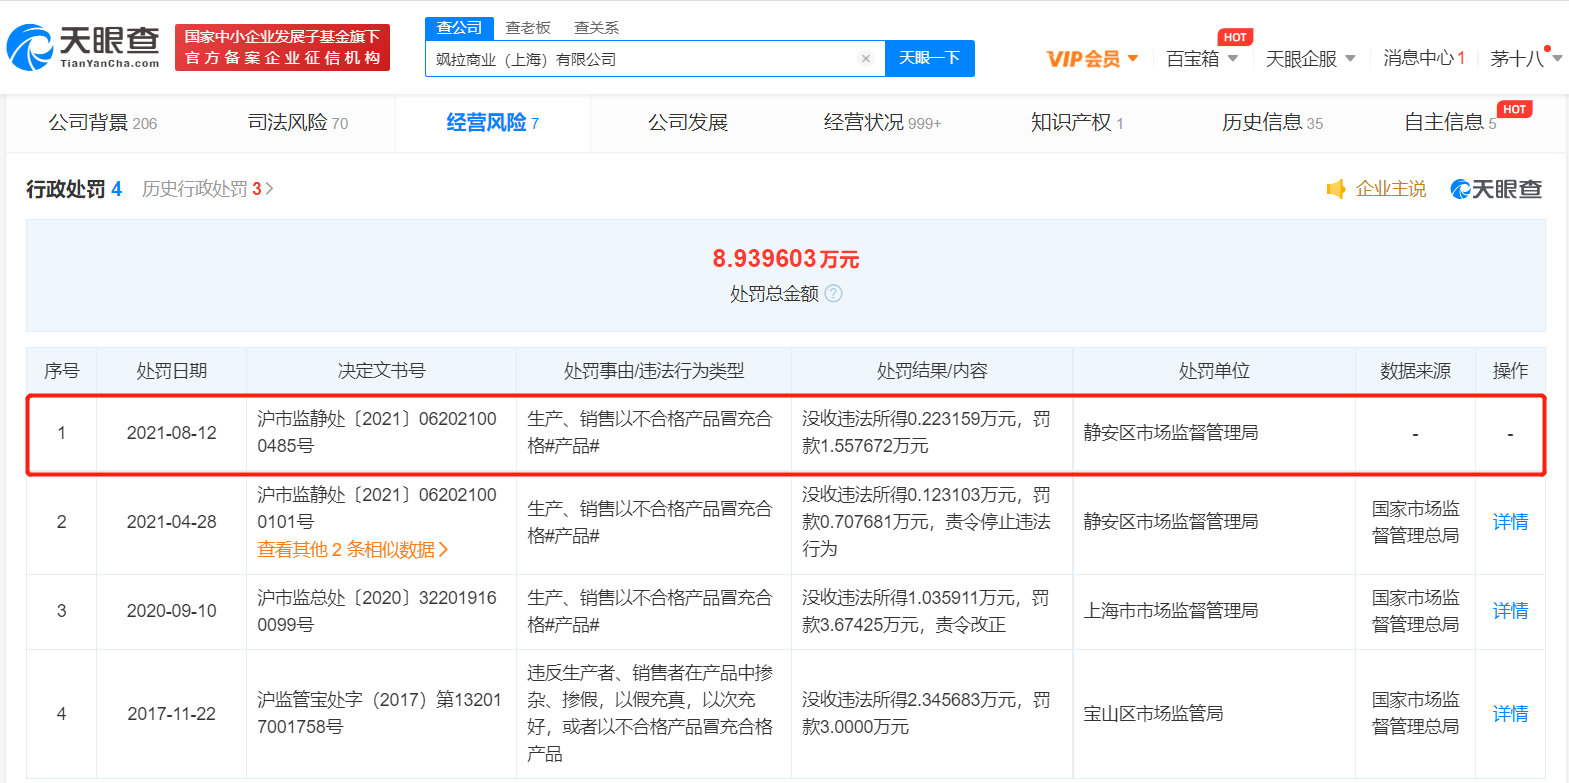1569x783 pixels.
Task: Open 详情 for the 2017-11-22 penalty
Action: (1510, 714)
